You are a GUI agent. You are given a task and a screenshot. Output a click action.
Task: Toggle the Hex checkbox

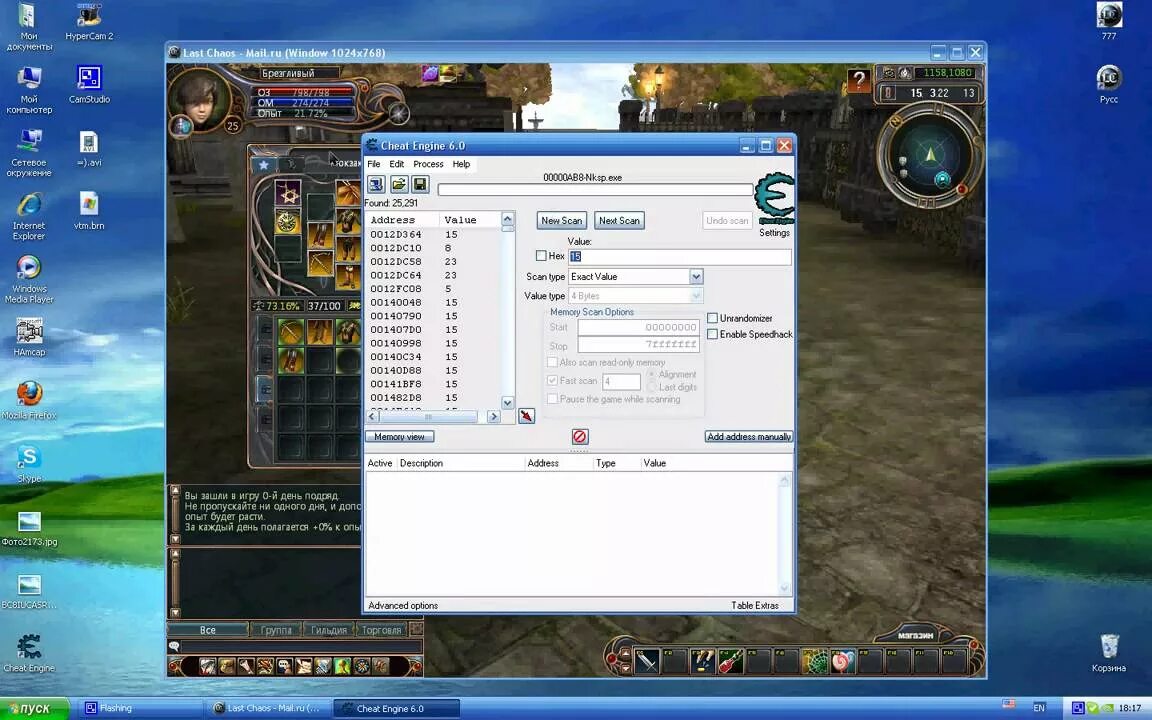click(541, 256)
